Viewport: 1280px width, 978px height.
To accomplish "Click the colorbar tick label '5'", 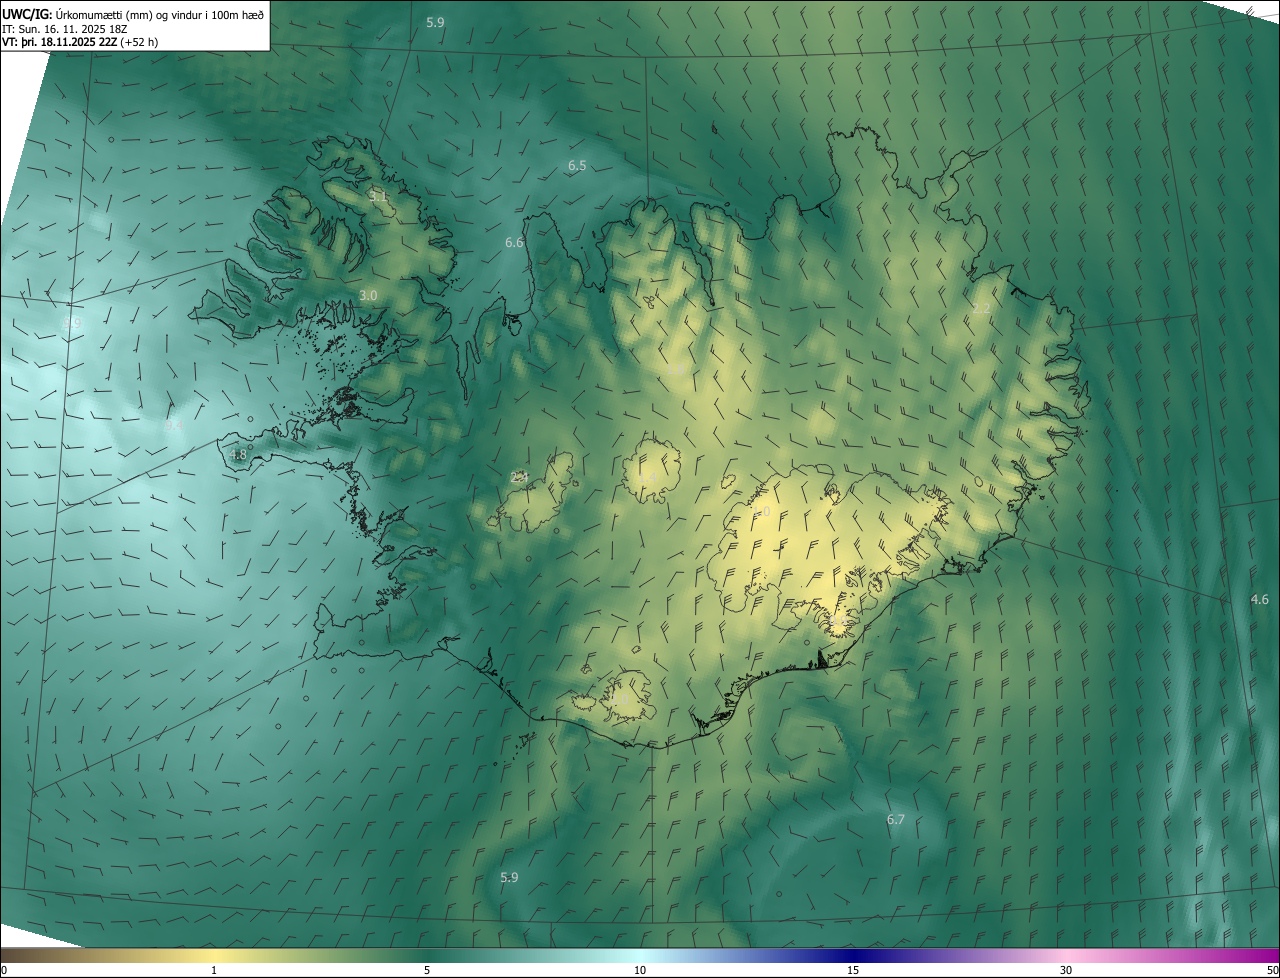I will (x=427, y=970).
